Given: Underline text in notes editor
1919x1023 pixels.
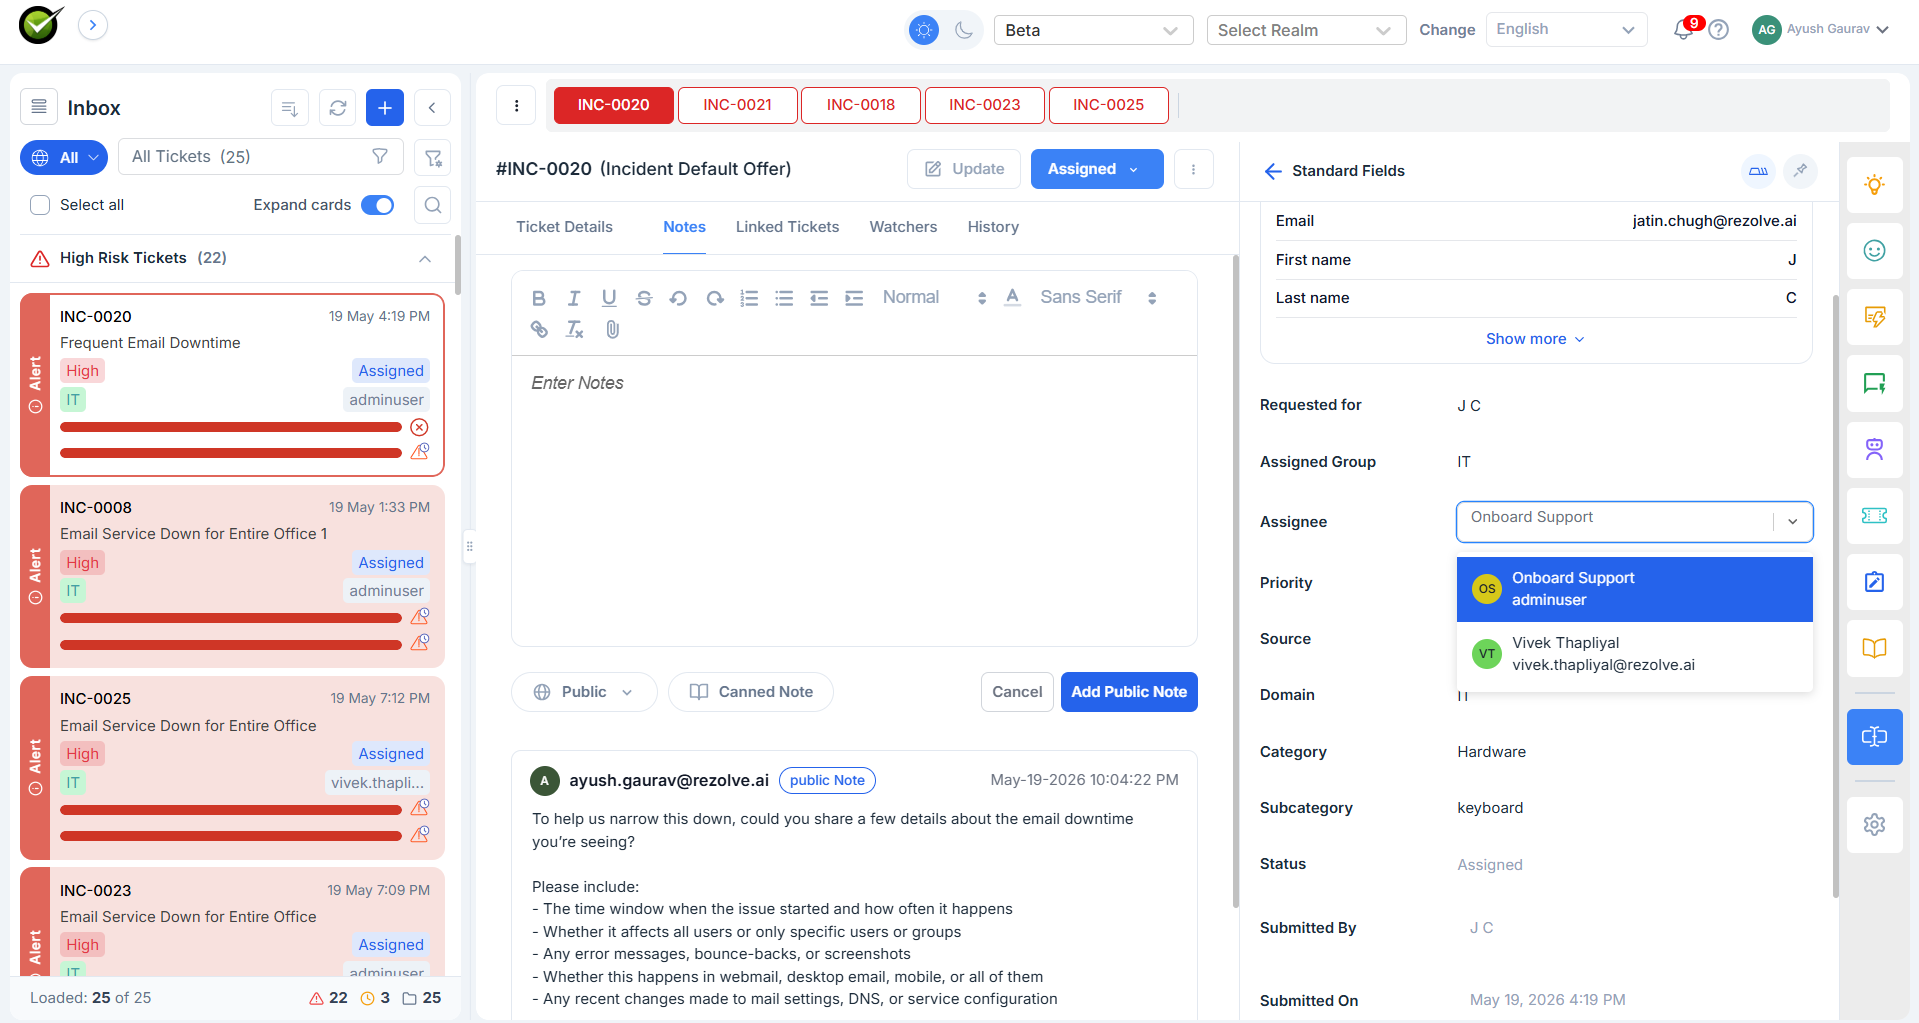Looking at the screenshot, I should (609, 298).
